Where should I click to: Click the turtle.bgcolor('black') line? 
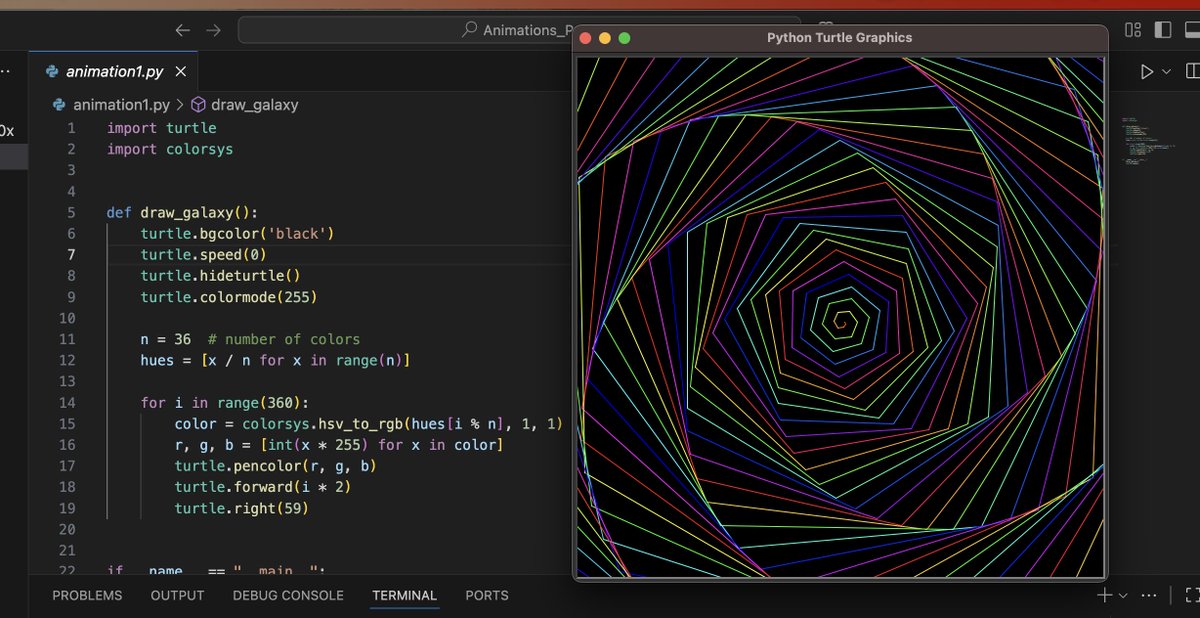point(237,233)
